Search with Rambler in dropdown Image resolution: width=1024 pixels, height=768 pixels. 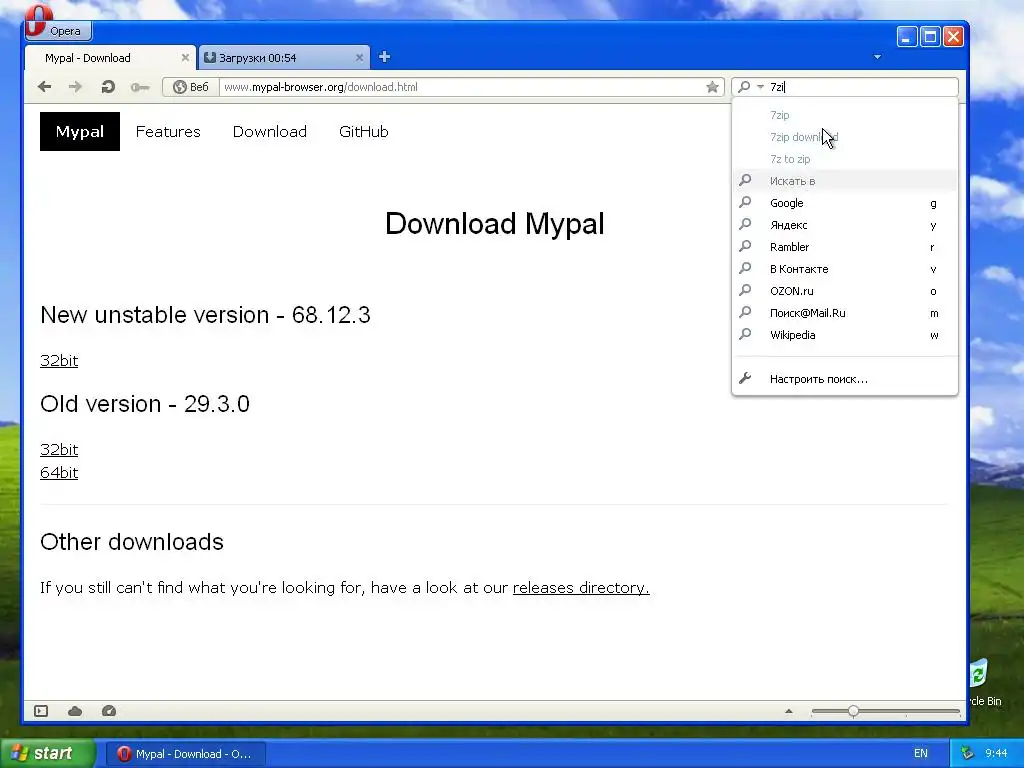click(x=845, y=247)
